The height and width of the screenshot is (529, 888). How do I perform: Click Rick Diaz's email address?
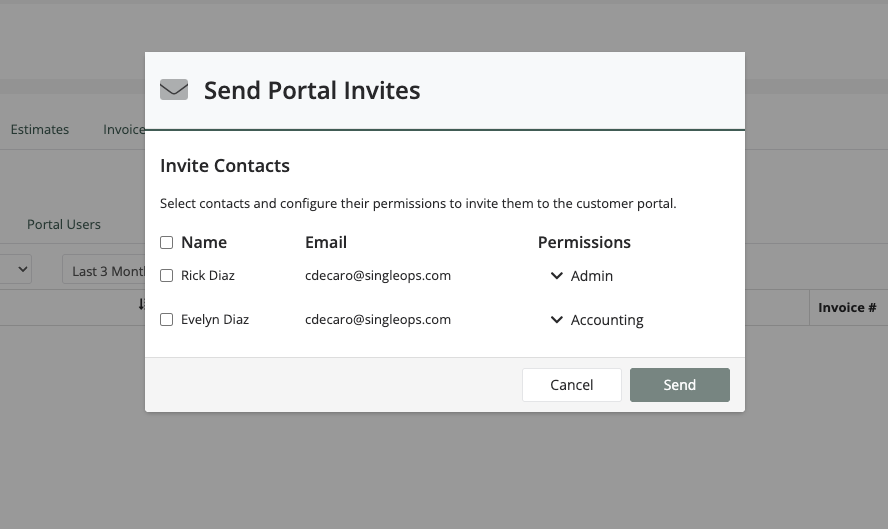(378, 276)
